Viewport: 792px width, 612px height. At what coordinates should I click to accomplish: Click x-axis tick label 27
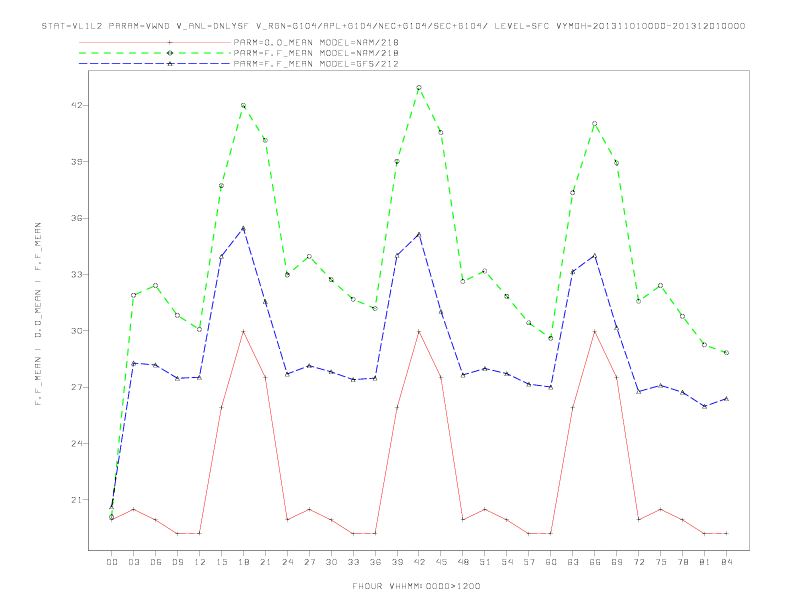pos(309,562)
